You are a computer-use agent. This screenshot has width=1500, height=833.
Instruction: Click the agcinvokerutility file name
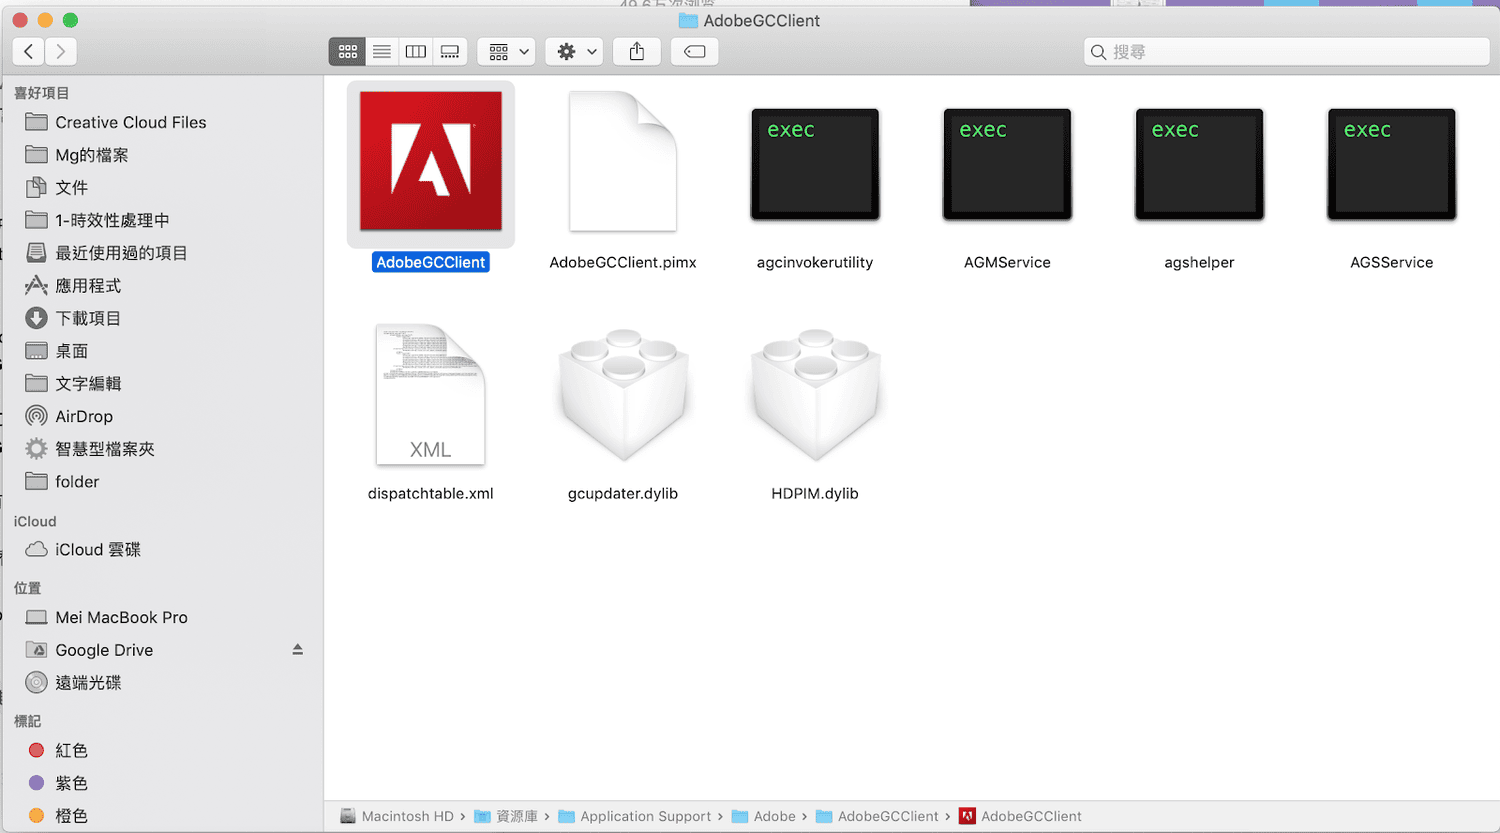point(815,262)
